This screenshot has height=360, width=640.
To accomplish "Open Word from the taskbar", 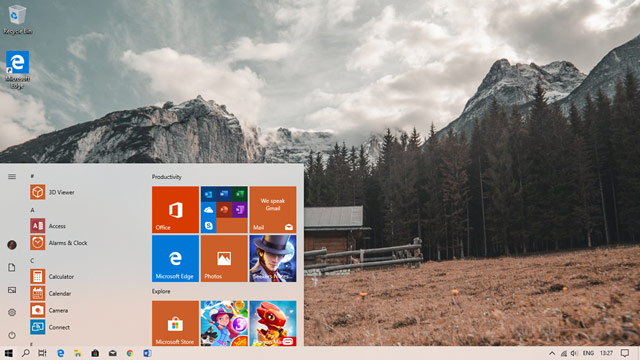I will pos(147,353).
